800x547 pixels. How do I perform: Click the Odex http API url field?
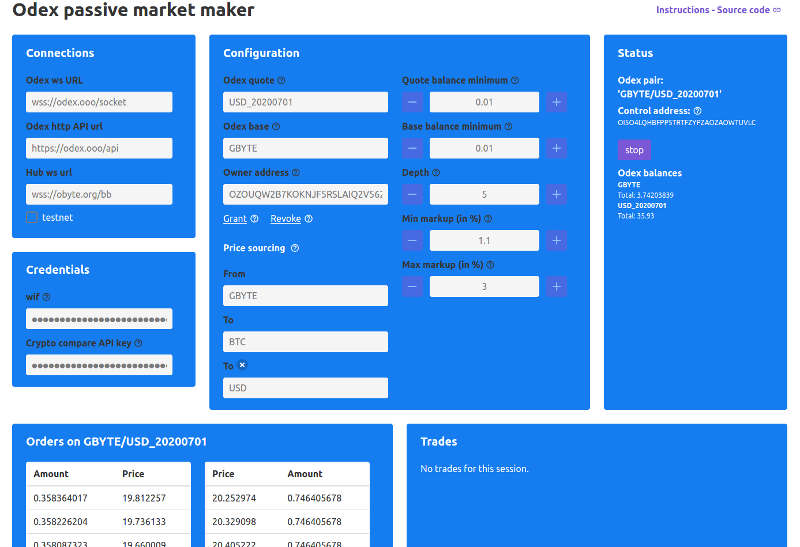pyautogui.click(x=99, y=148)
